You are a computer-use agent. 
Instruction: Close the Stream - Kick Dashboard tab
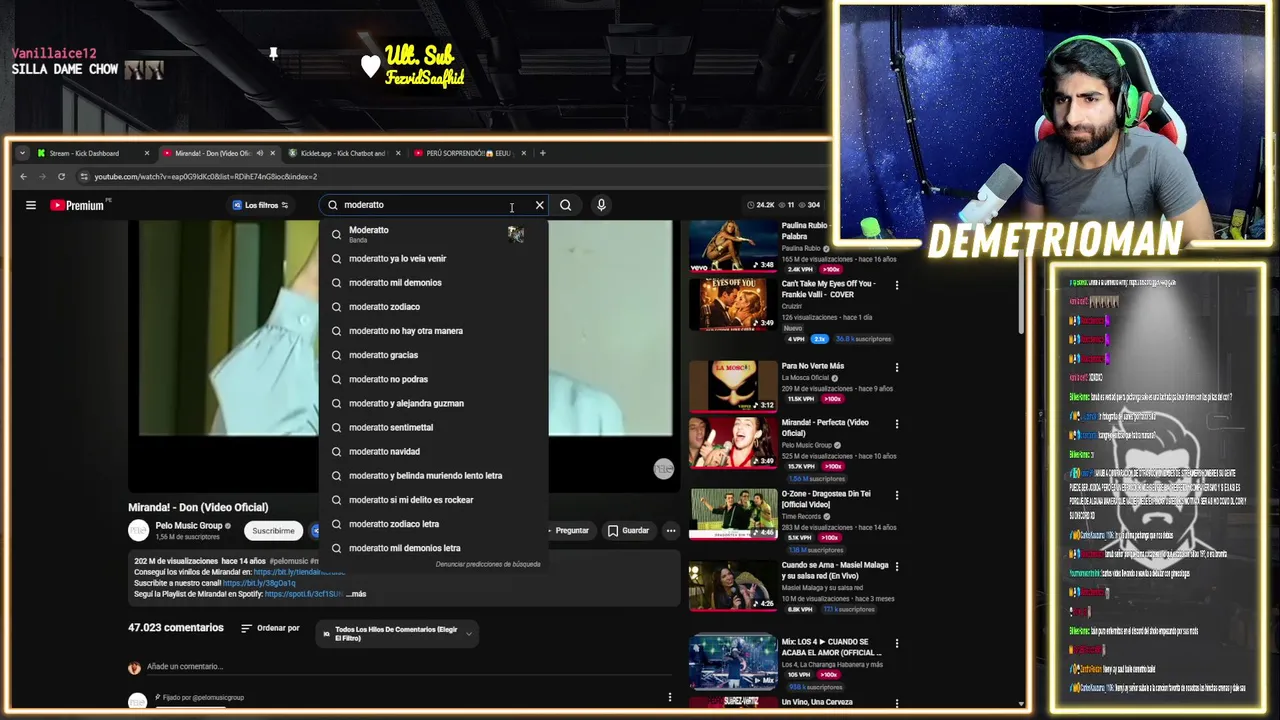coord(147,153)
